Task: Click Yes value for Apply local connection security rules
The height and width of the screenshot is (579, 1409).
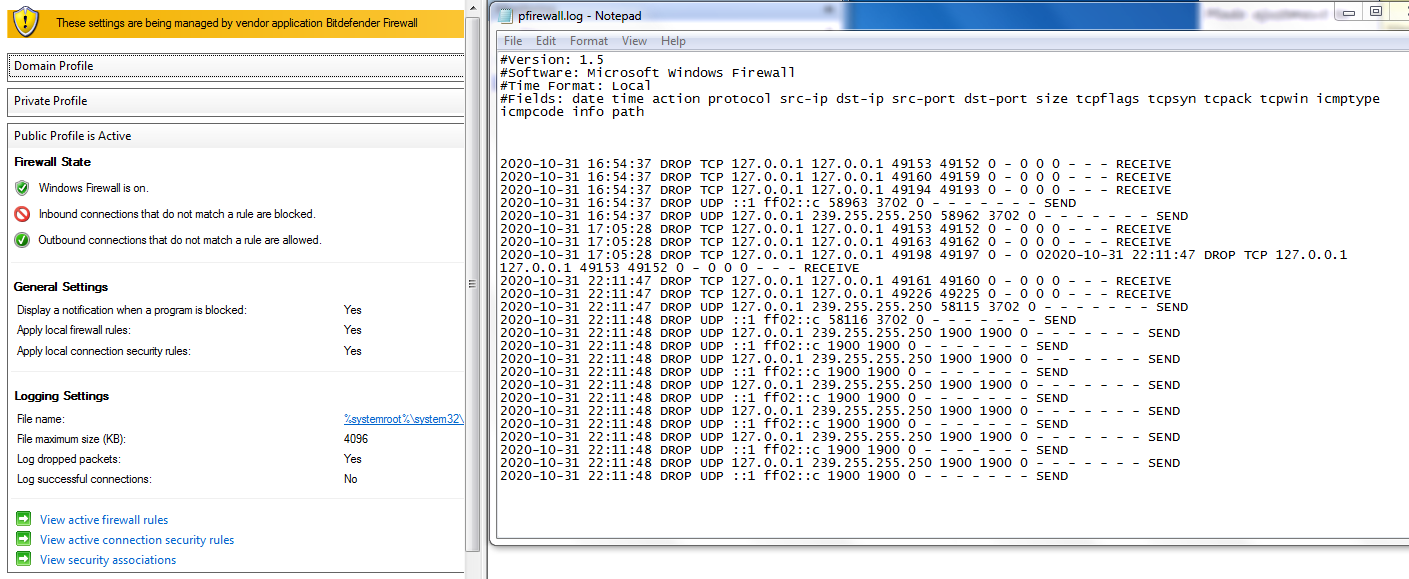Action: (x=352, y=351)
